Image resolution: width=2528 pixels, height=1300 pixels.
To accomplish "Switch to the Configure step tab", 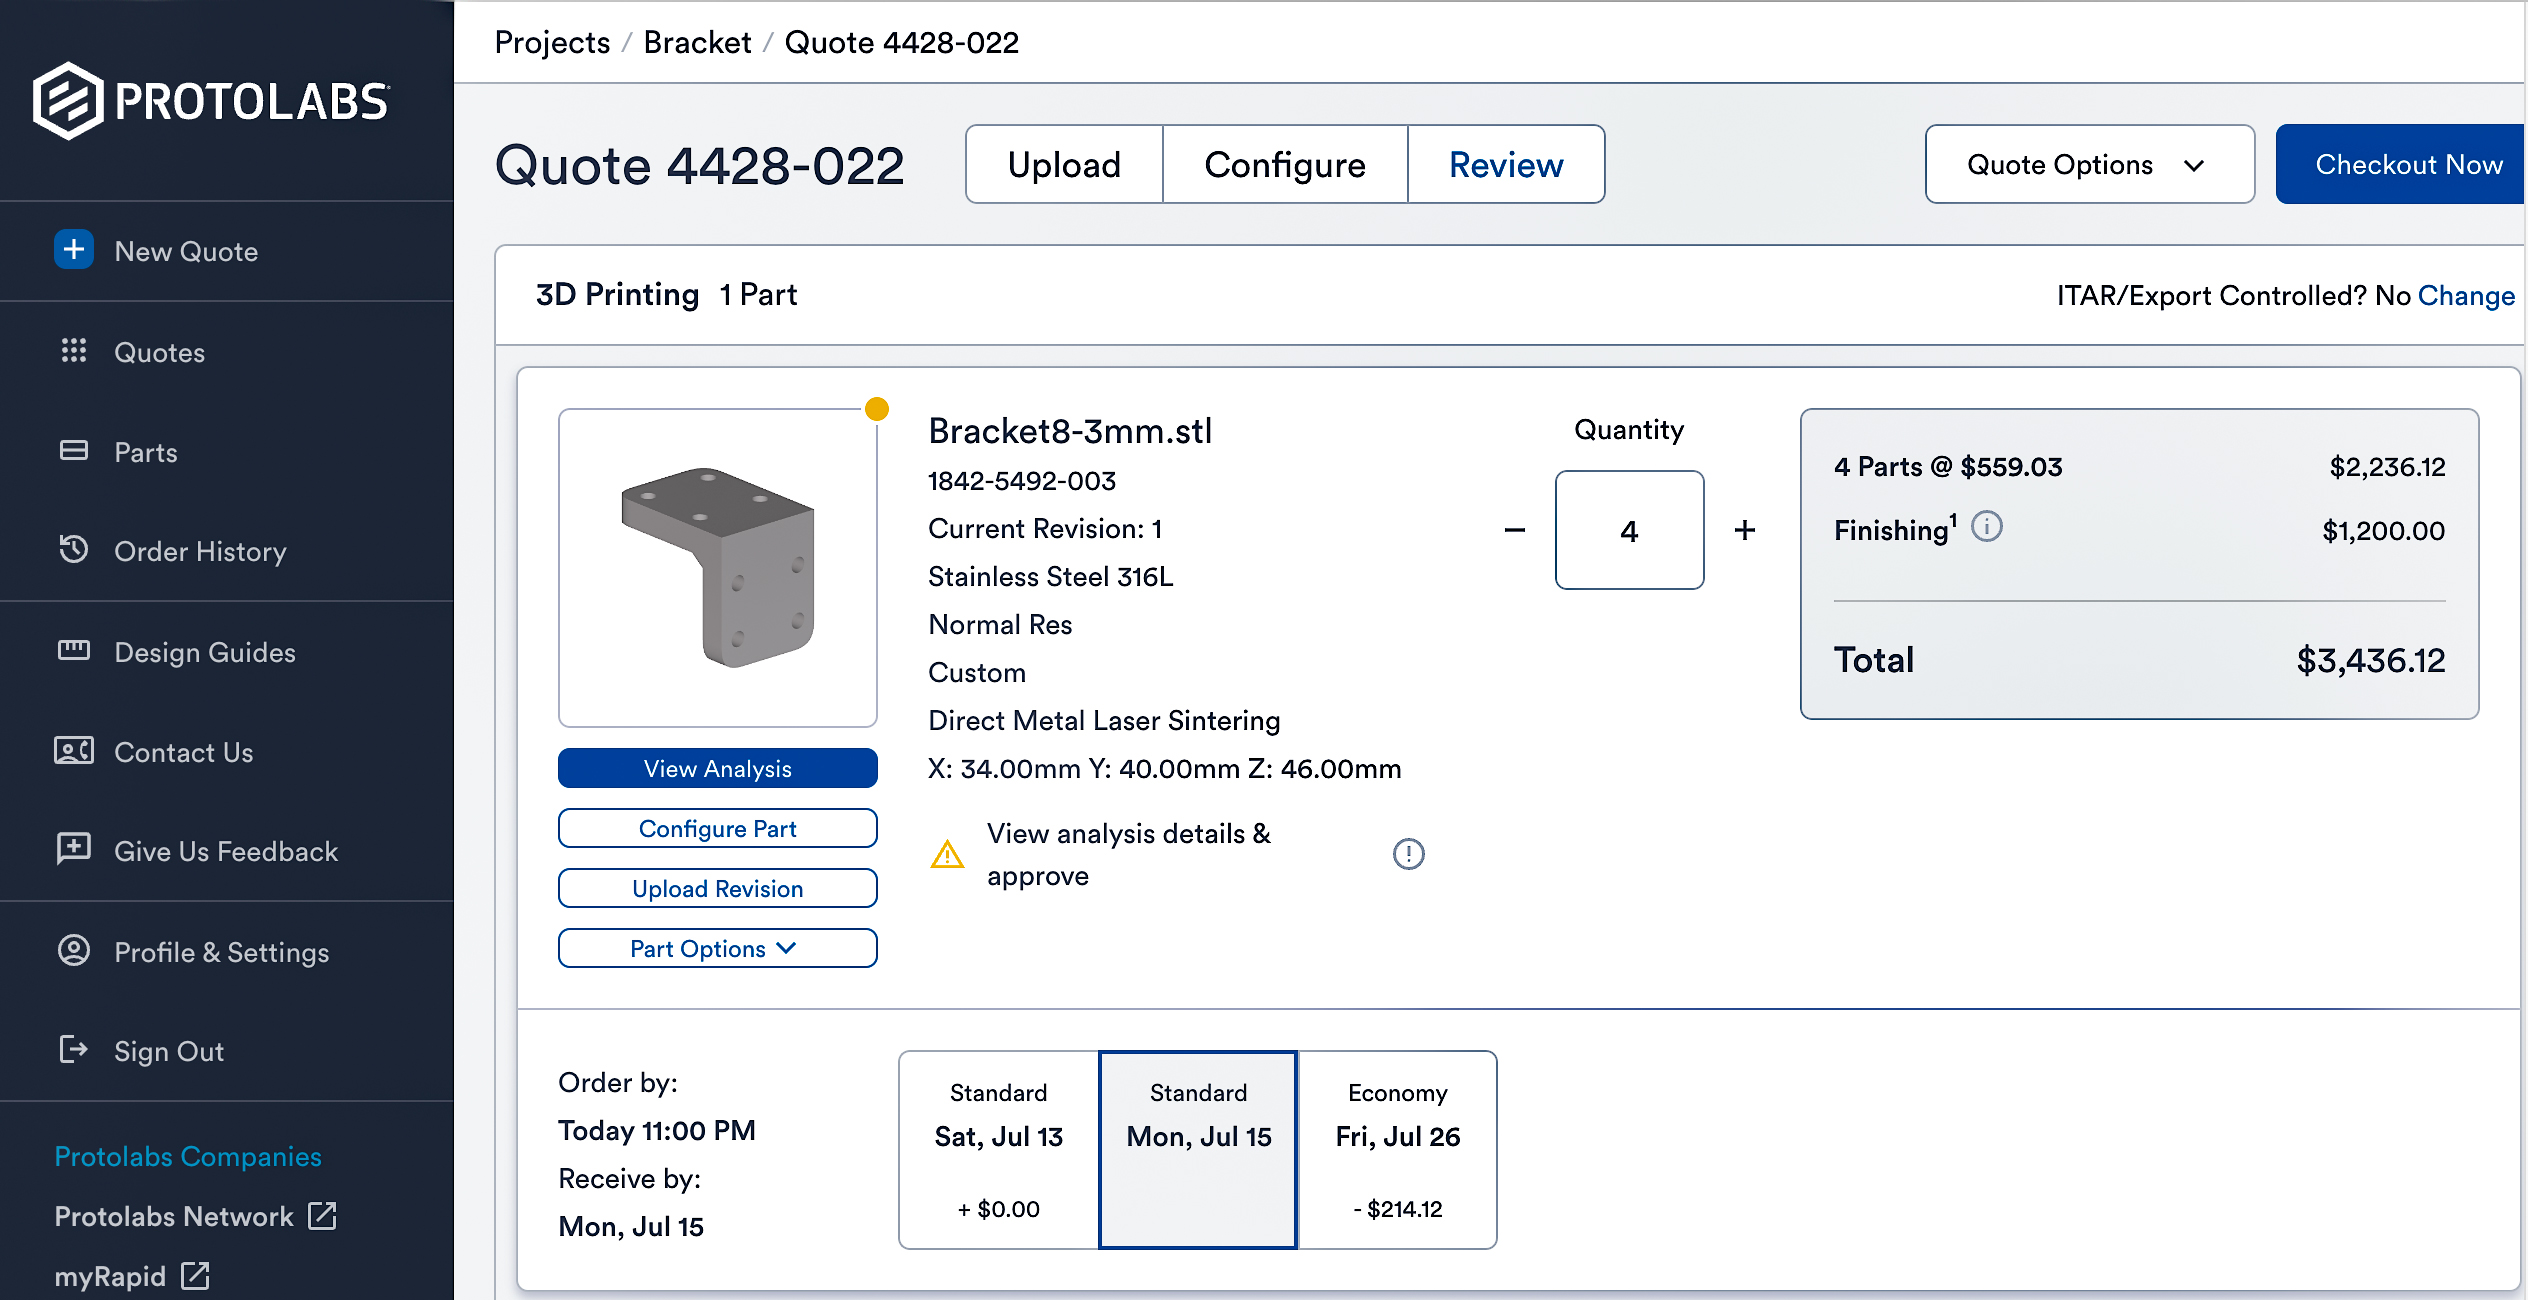I will [1285, 164].
